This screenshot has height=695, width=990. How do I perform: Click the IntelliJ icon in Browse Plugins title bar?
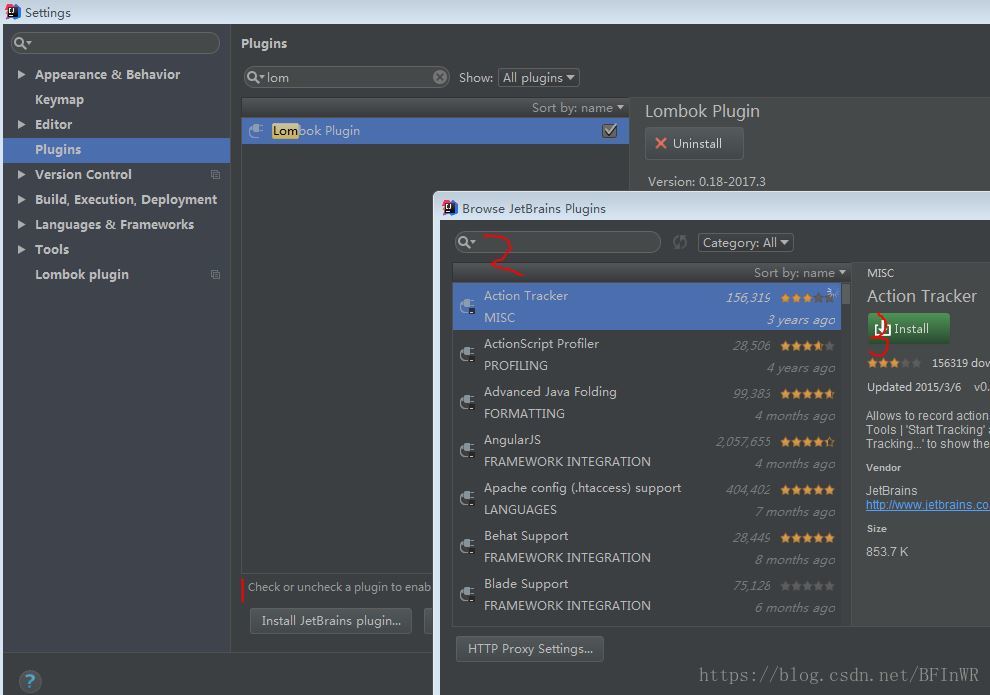point(450,208)
